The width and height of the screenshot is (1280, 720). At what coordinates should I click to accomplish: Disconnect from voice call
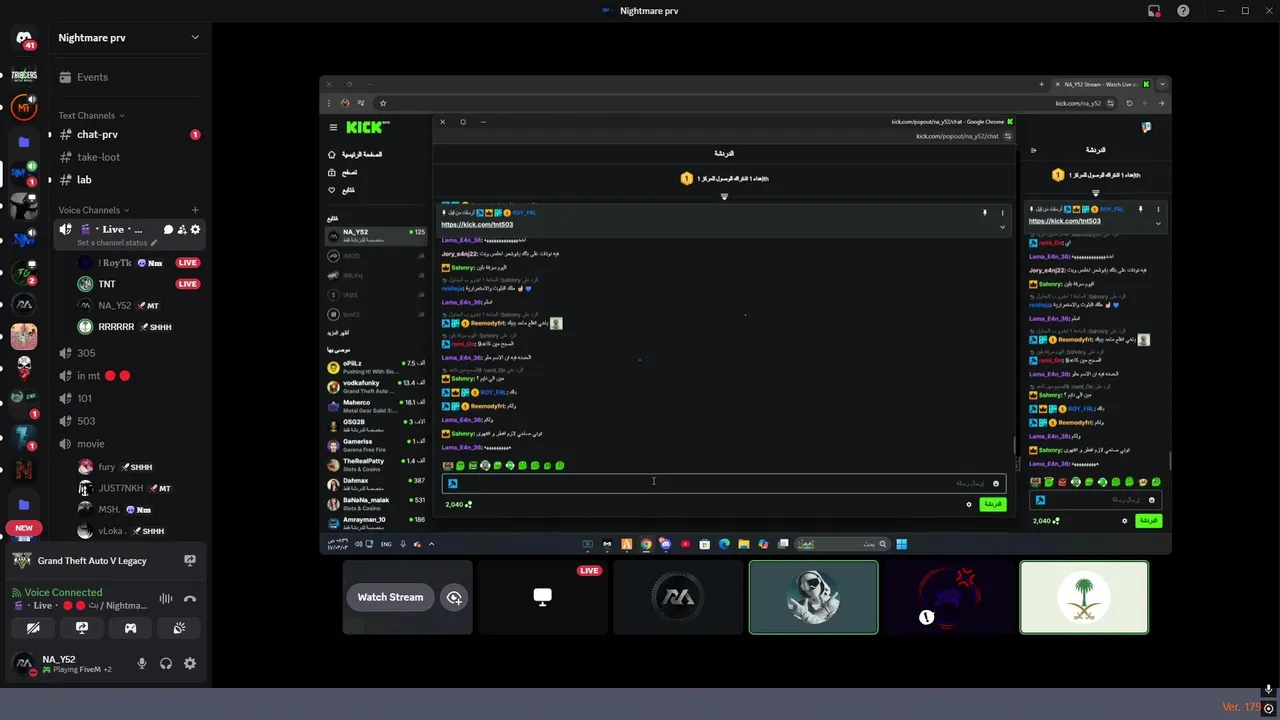[190, 599]
